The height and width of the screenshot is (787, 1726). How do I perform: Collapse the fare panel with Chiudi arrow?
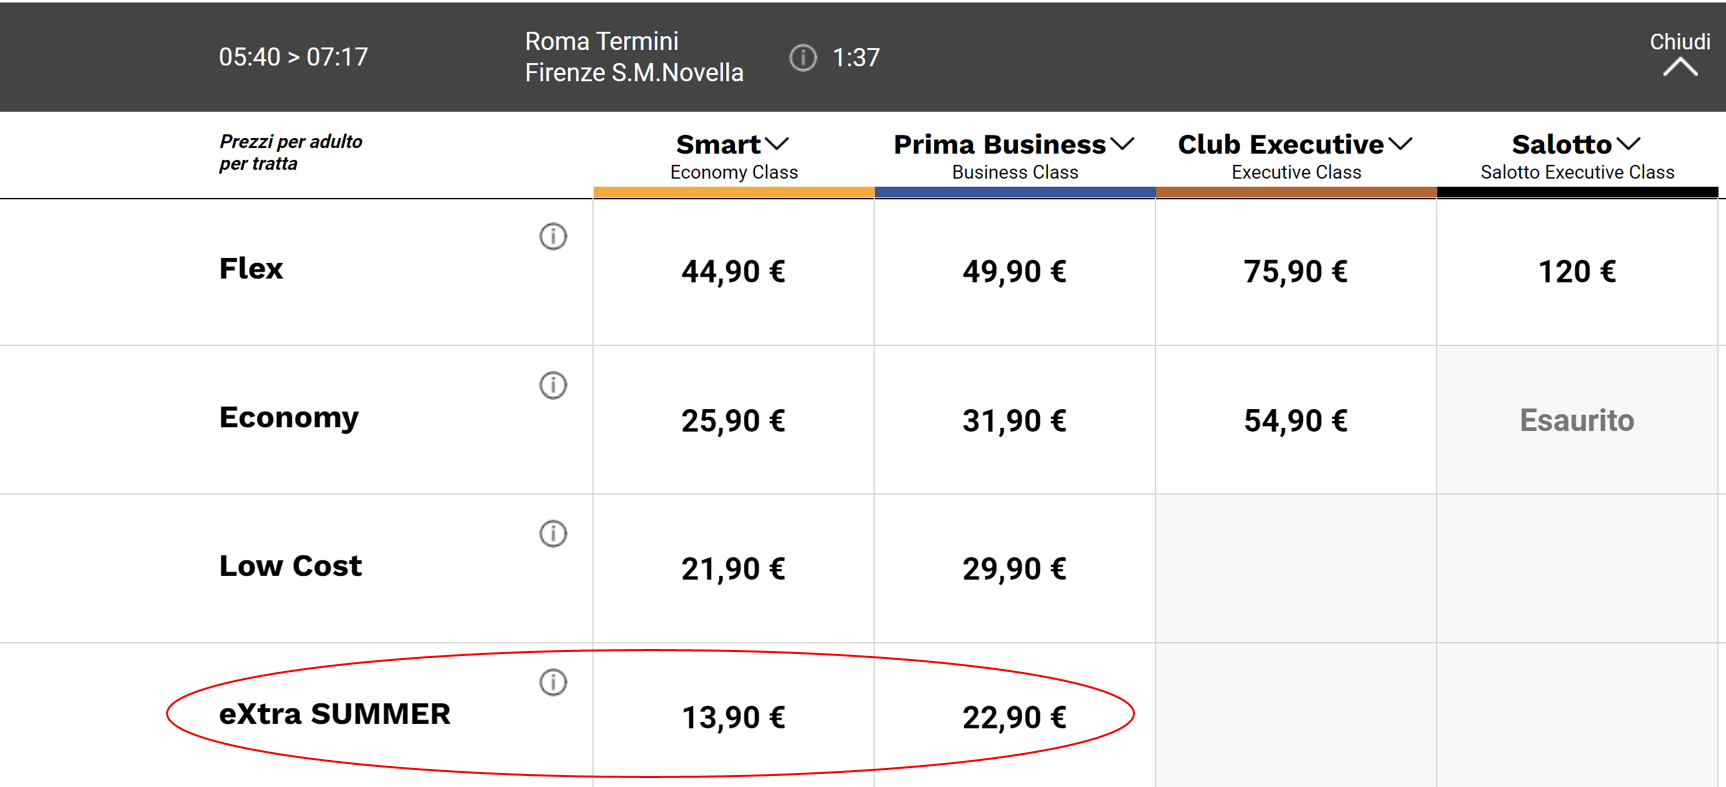point(1680,66)
